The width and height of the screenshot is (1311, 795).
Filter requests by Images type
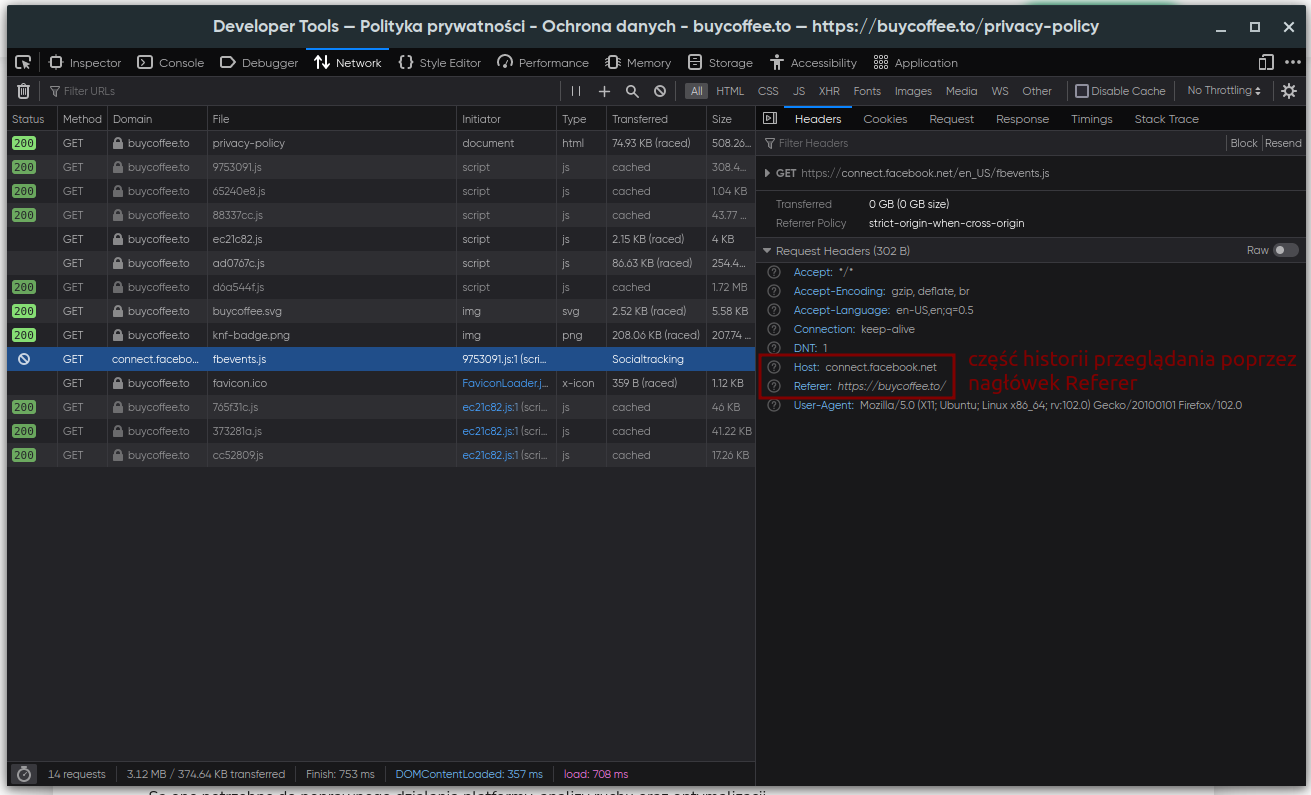click(913, 91)
